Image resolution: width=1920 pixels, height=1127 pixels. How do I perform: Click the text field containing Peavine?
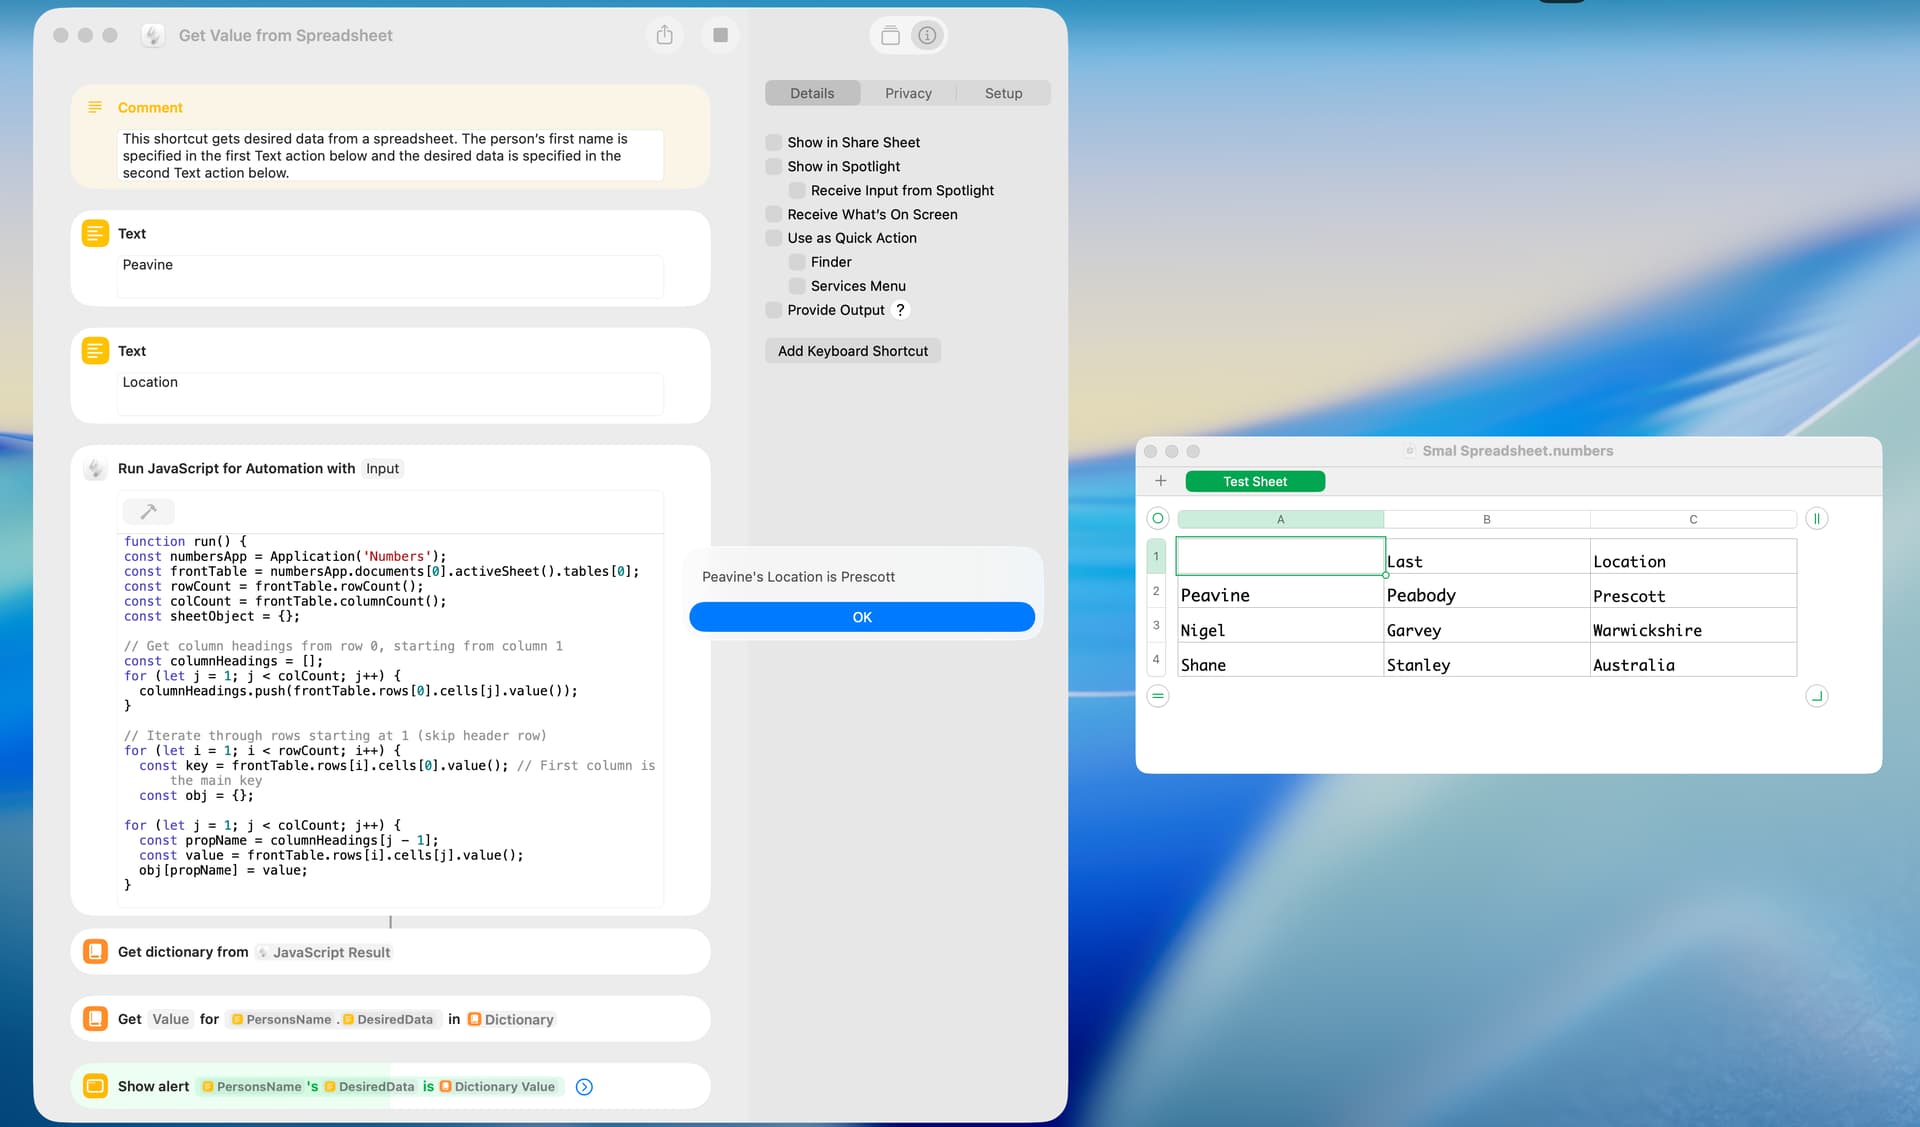[390, 275]
